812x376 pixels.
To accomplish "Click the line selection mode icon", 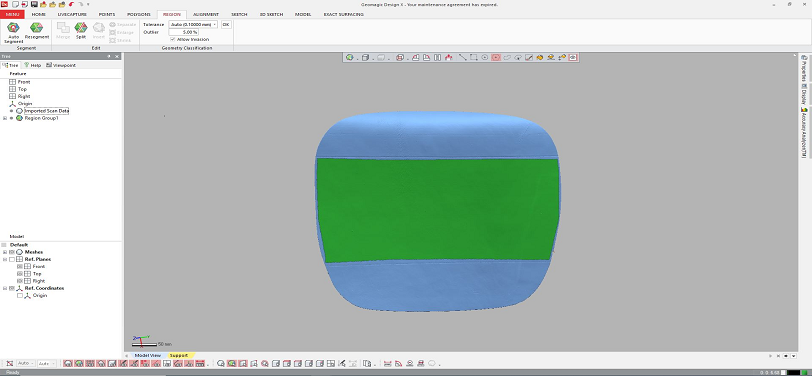I will click(x=463, y=57).
